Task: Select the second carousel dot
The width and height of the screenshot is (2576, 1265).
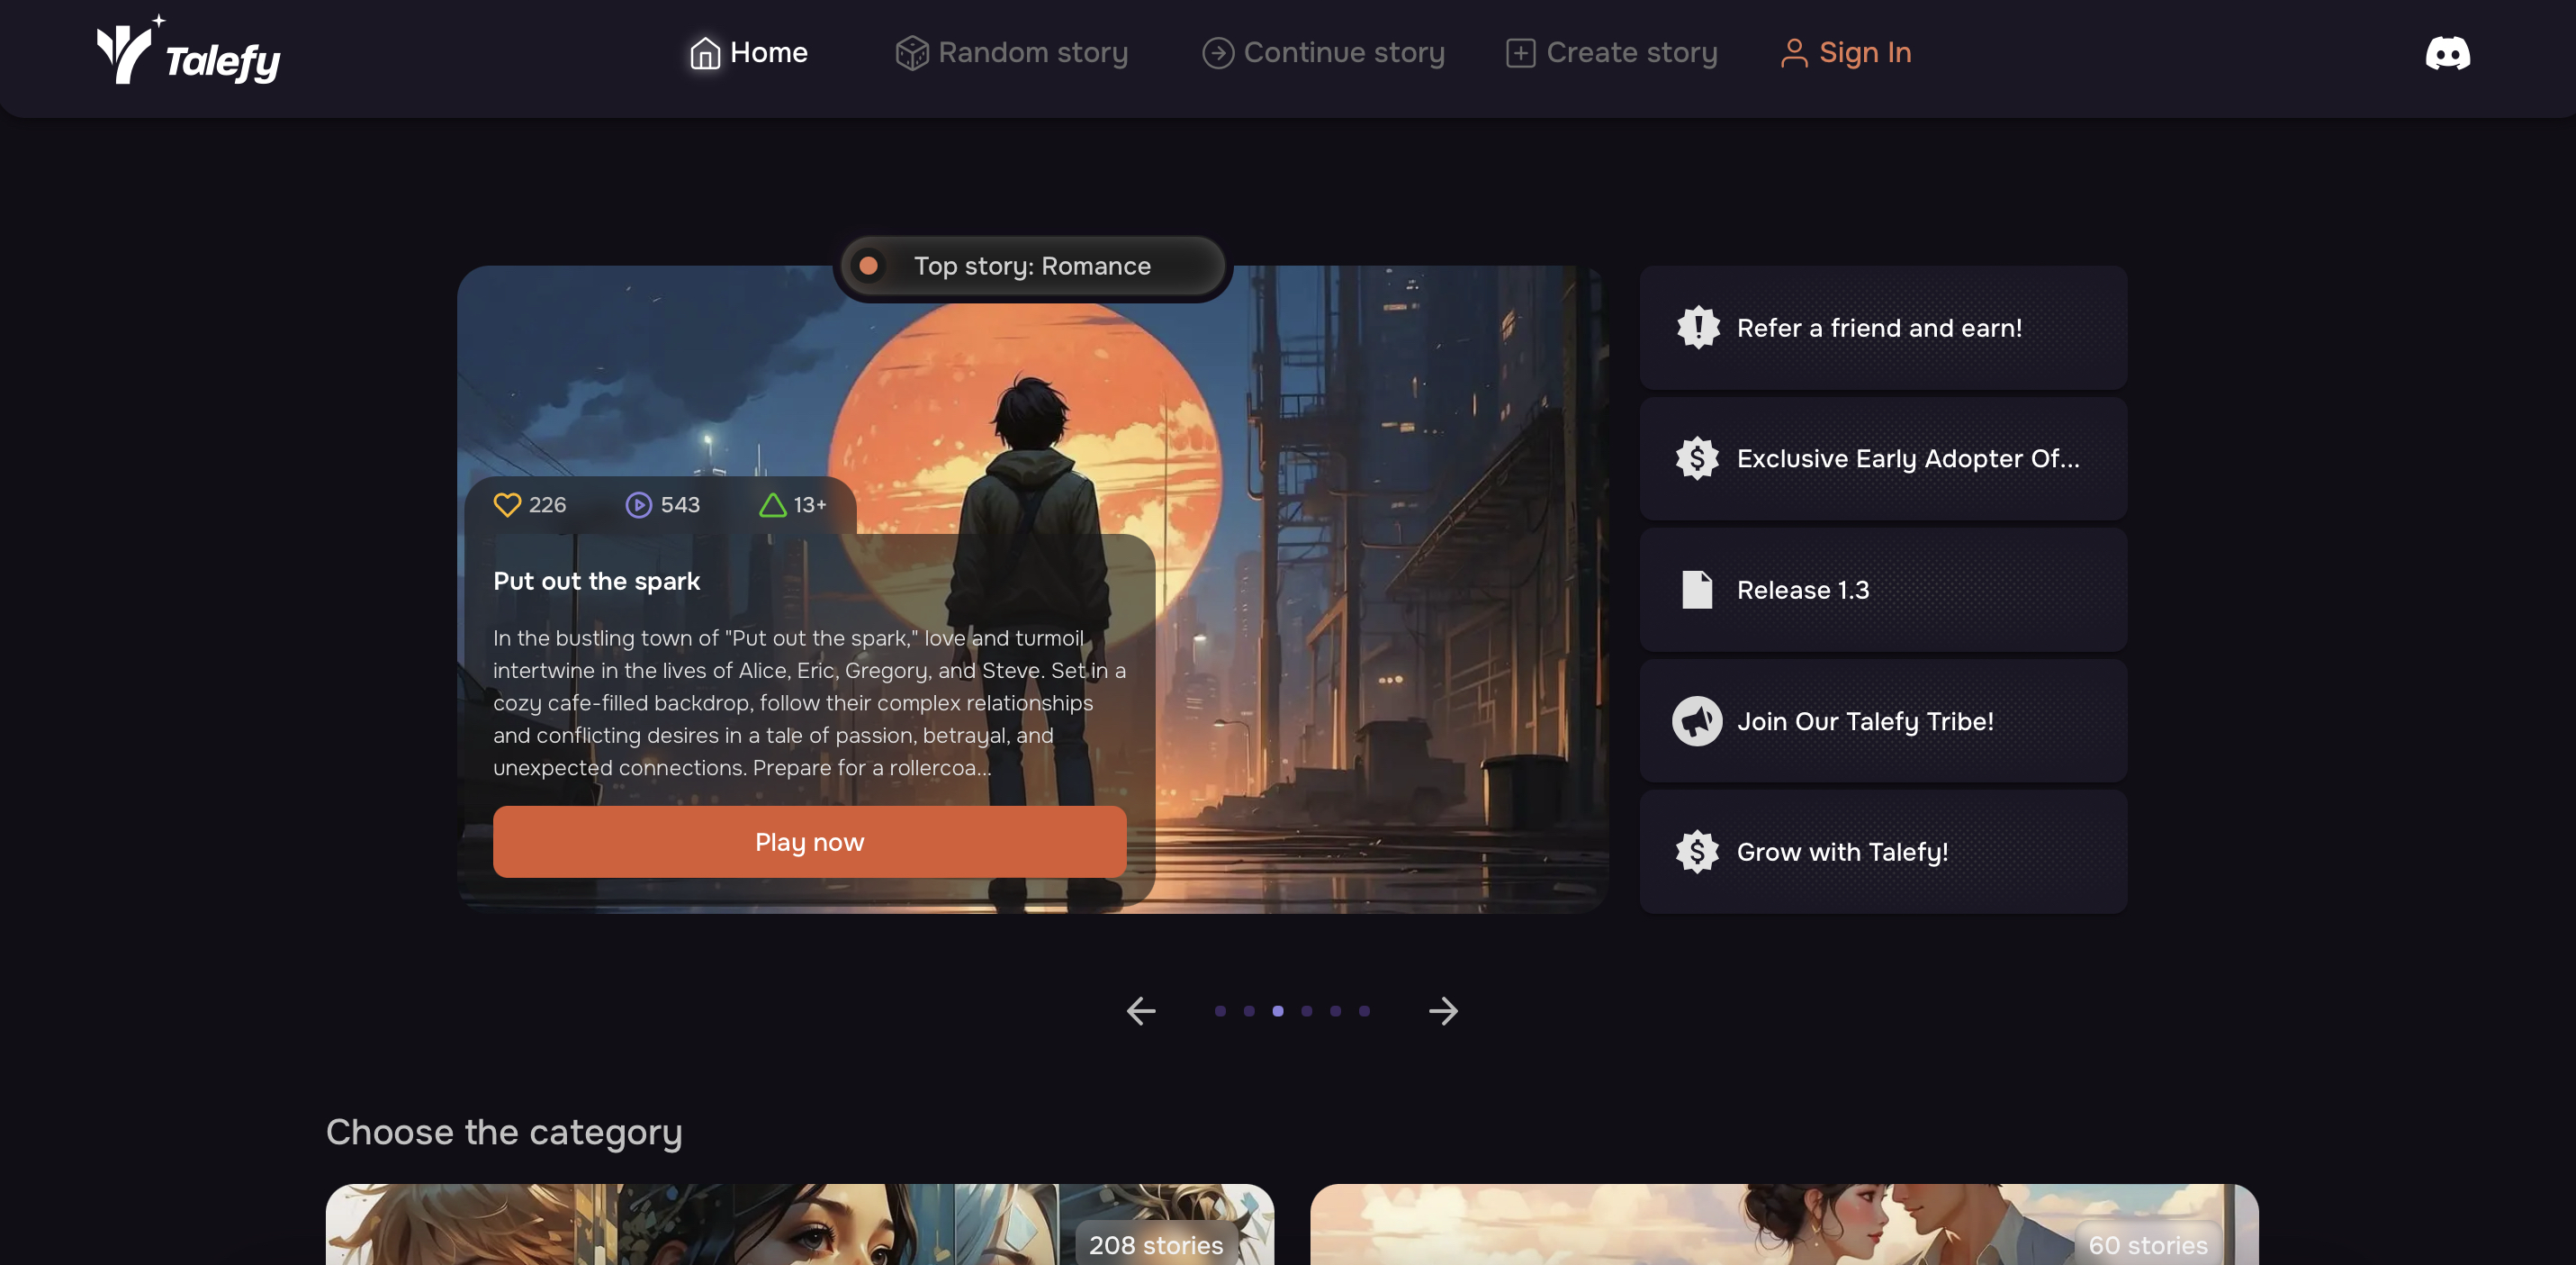Action: pyautogui.click(x=1249, y=1011)
